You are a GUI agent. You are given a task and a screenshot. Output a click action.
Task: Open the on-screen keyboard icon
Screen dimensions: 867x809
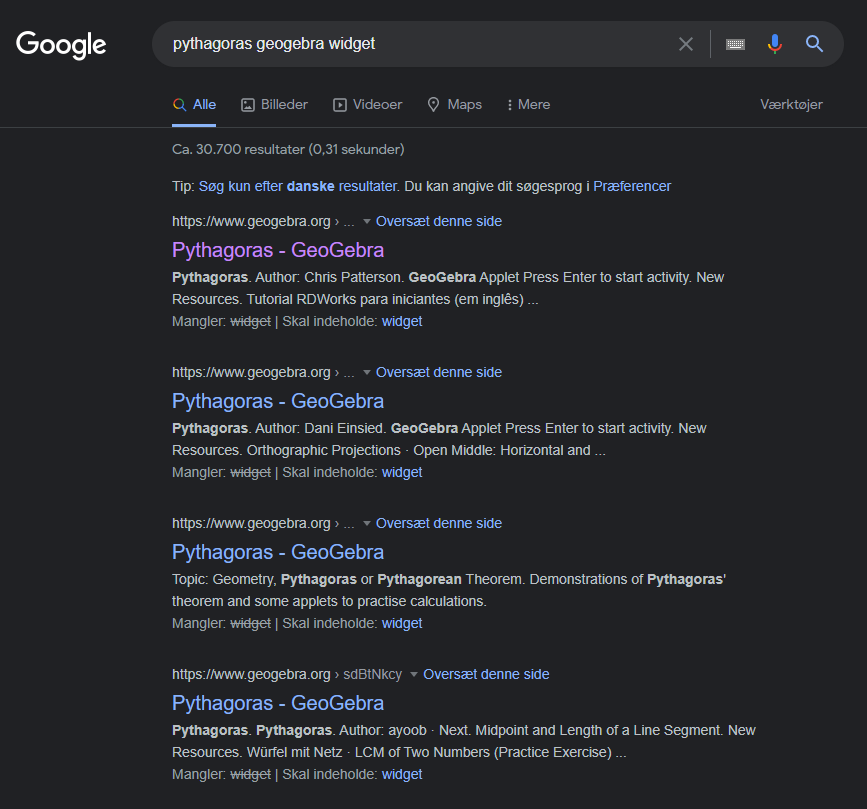pyautogui.click(x=736, y=44)
